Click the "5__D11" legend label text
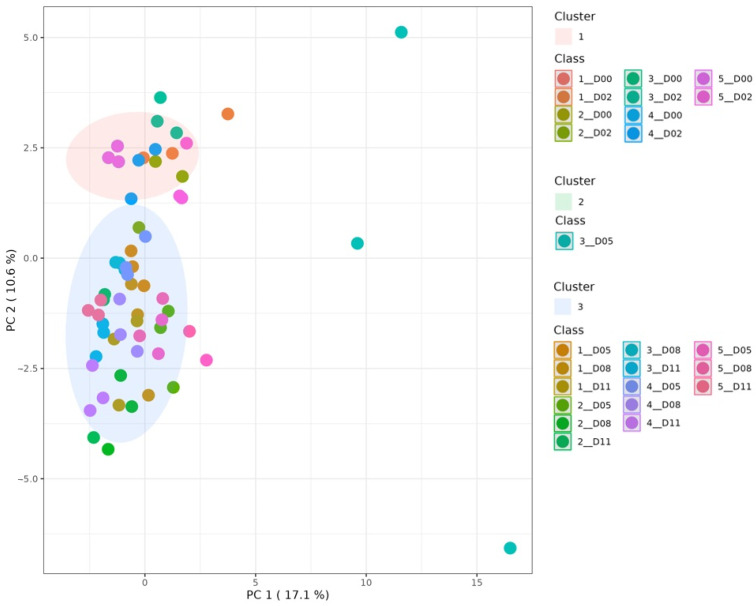 point(734,387)
